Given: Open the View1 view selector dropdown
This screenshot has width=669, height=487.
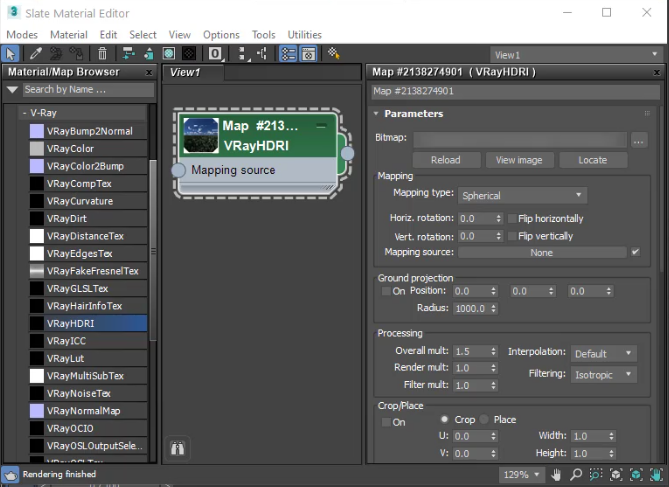Looking at the screenshot, I should 577,55.
